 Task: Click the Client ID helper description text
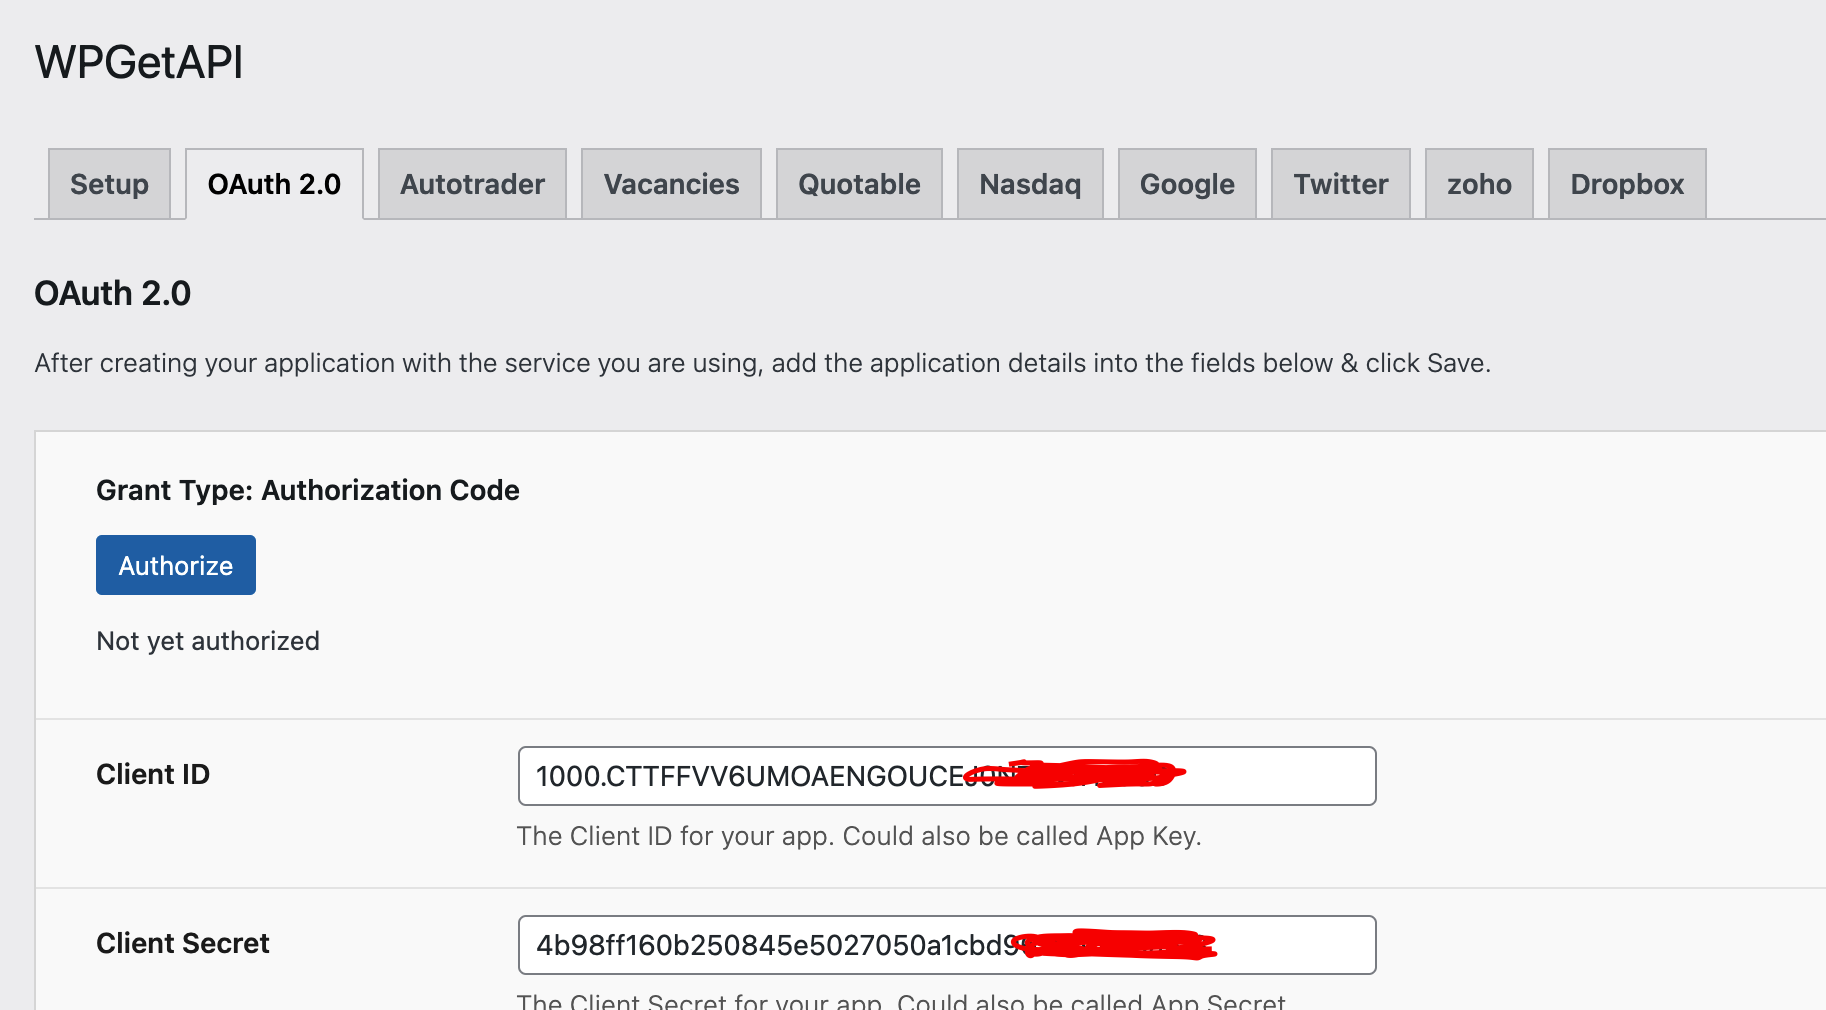tap(859, 836)
